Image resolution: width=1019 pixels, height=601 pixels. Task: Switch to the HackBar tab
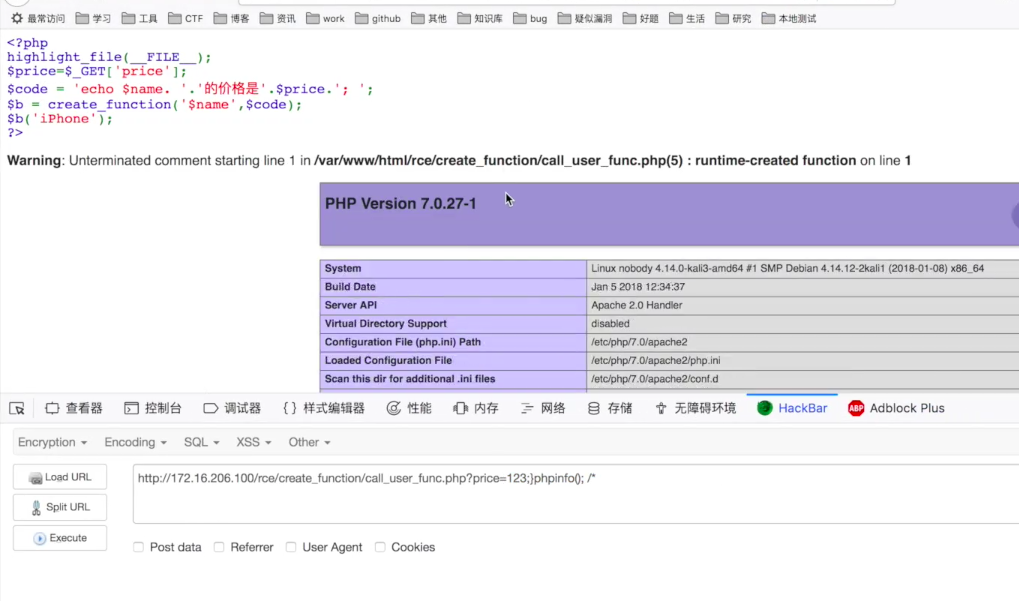click(792, 408)
